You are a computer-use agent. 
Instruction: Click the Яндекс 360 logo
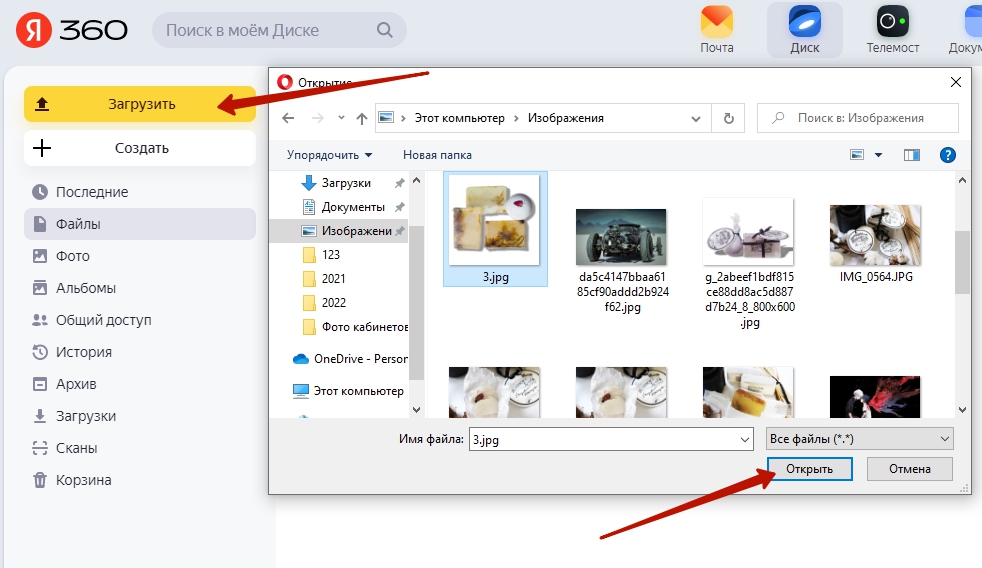(71, 29)
